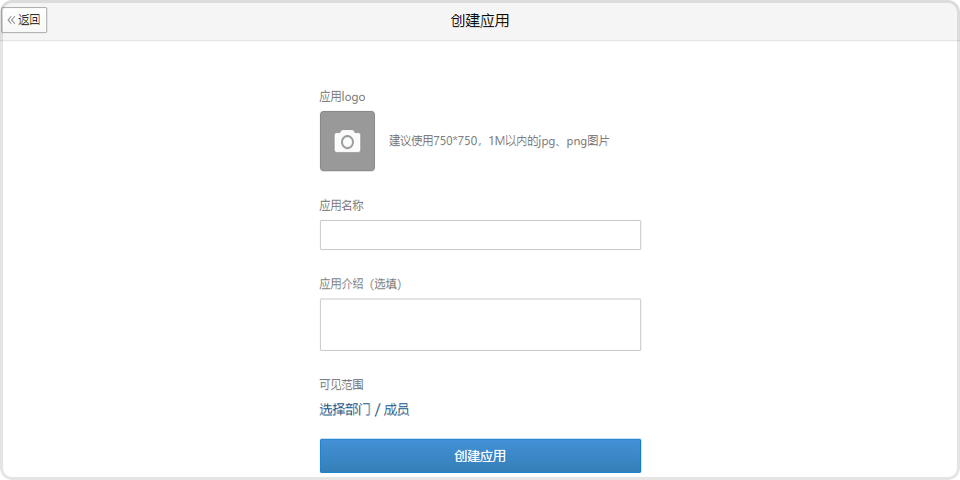Image resolution: width=960 pixels, height=480 pixels.
Task: Click the 应用名称 field label
Action: pyautogui.click(x=340, y=205)
